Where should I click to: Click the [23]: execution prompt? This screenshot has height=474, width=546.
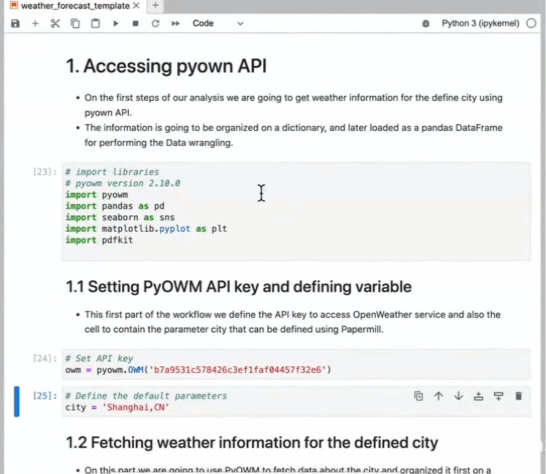coord(45,172)
